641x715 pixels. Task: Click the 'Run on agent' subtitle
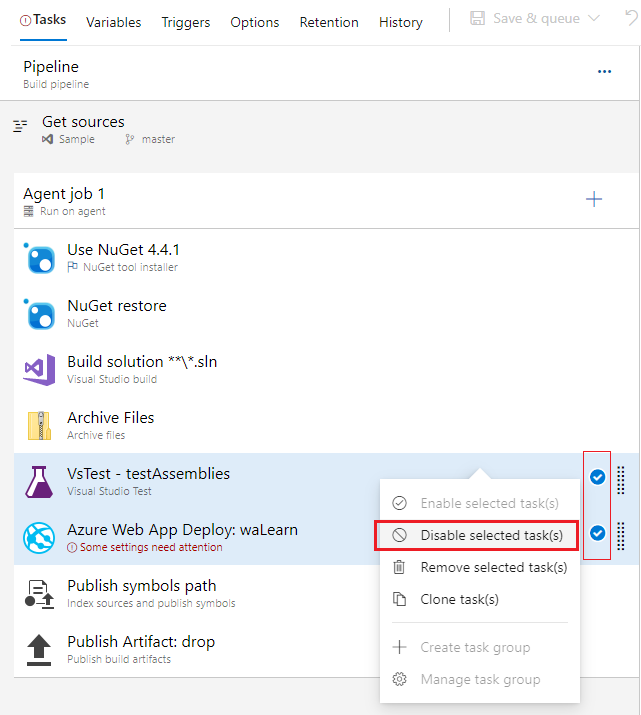(x=72, y=211)
